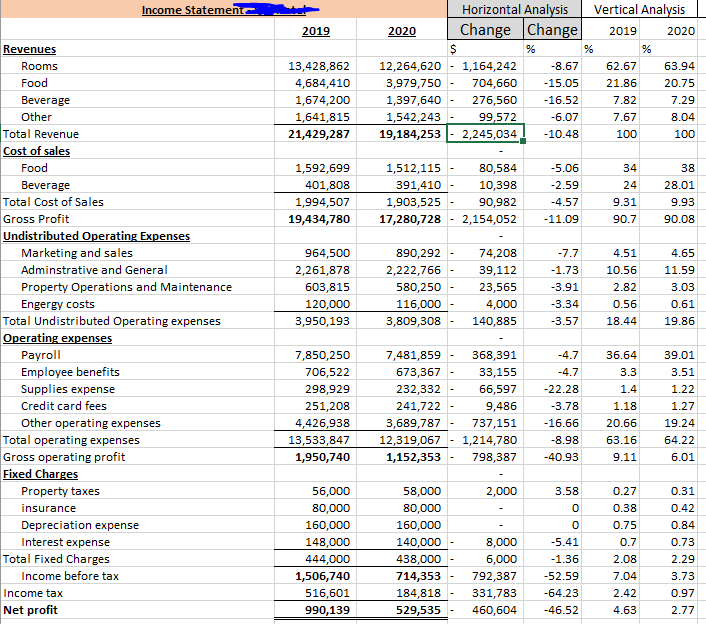Click Payroll 2019 value 7,850,250
Viewport: 706px width, 624px height.
pos(322,355)
